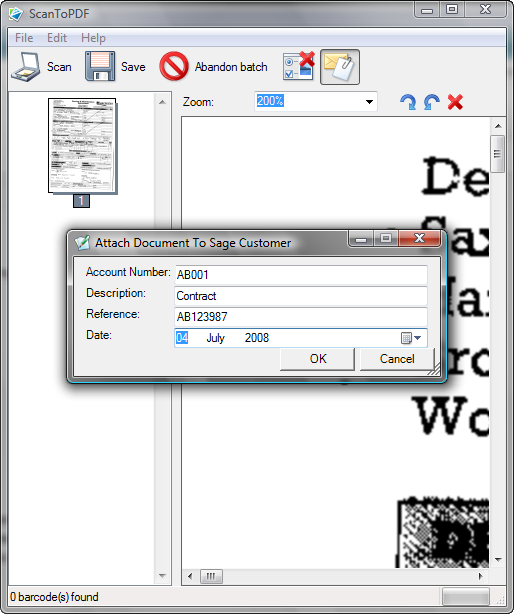Select the day 04 in date field
Image resolution: width=514 pixels, height=614 pixels.
(x=182, y=338)
